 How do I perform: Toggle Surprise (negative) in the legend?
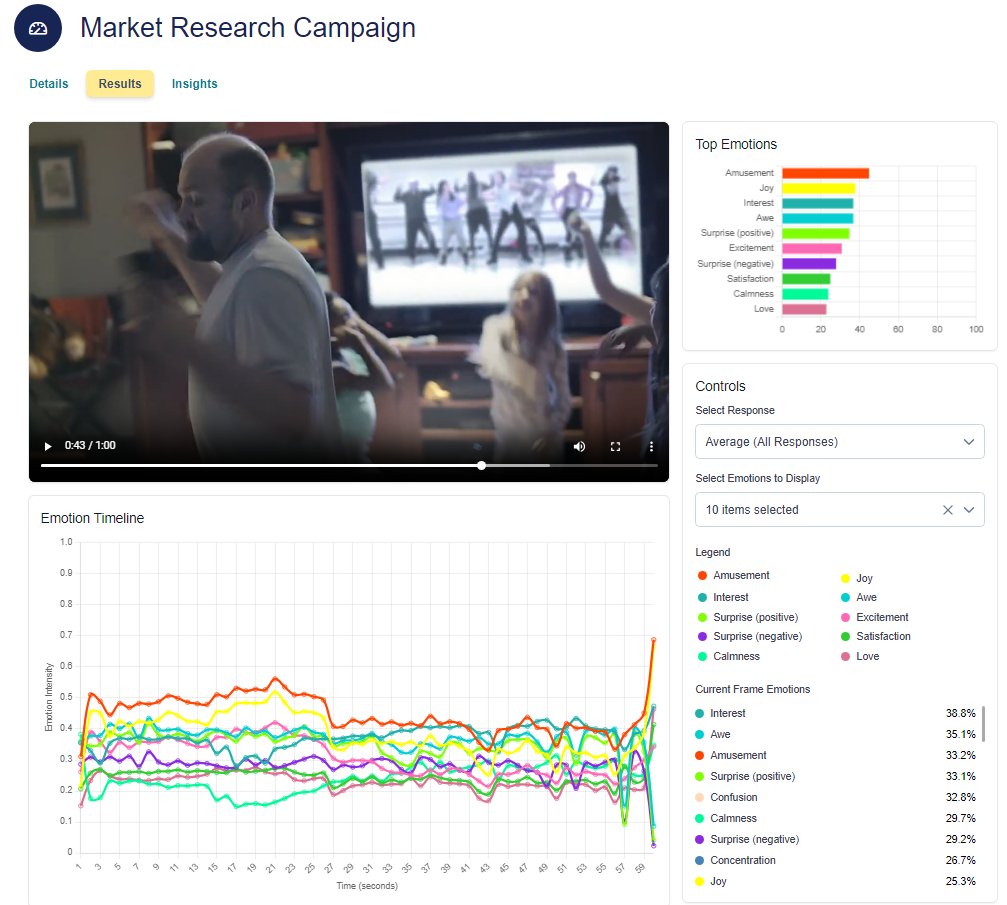(x=750, y=637)
